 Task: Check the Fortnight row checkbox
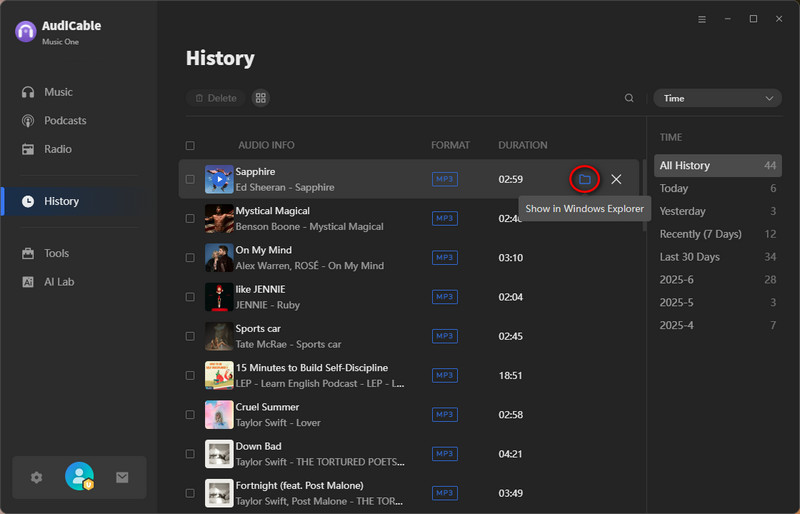click(190, 493)
